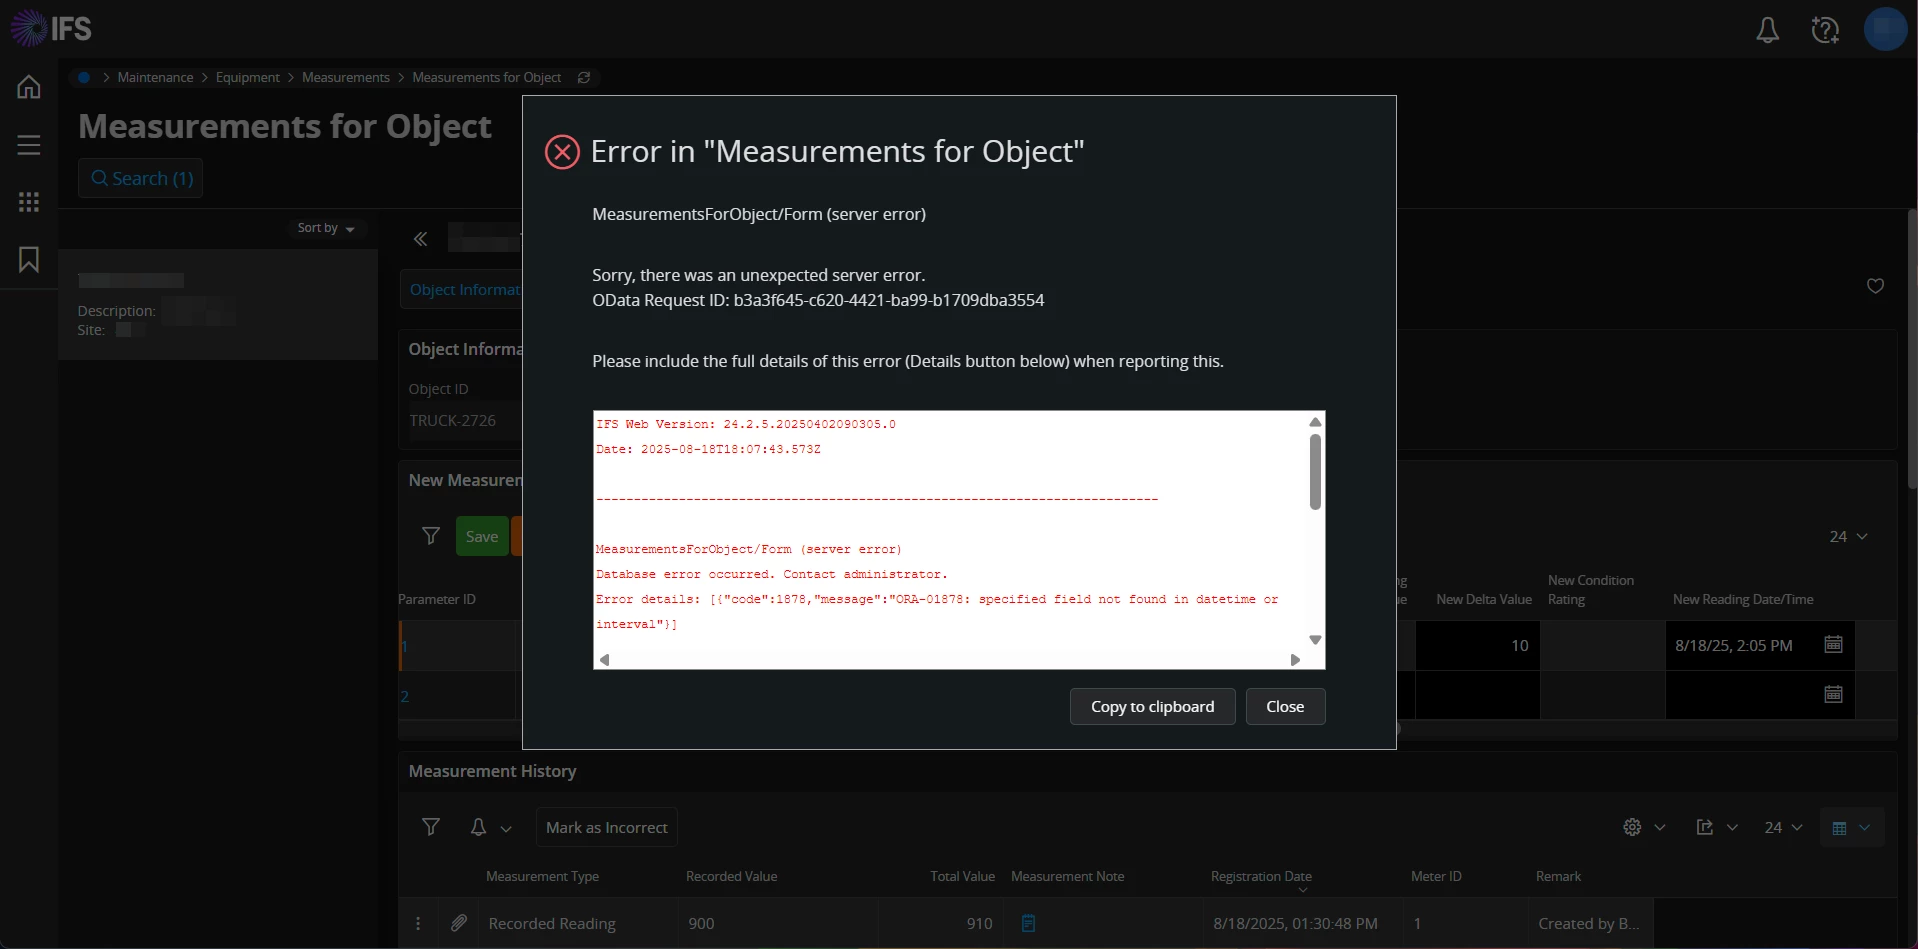Open the measurement note document icon
This screenshot has width=1918, height=949.
1028,923
